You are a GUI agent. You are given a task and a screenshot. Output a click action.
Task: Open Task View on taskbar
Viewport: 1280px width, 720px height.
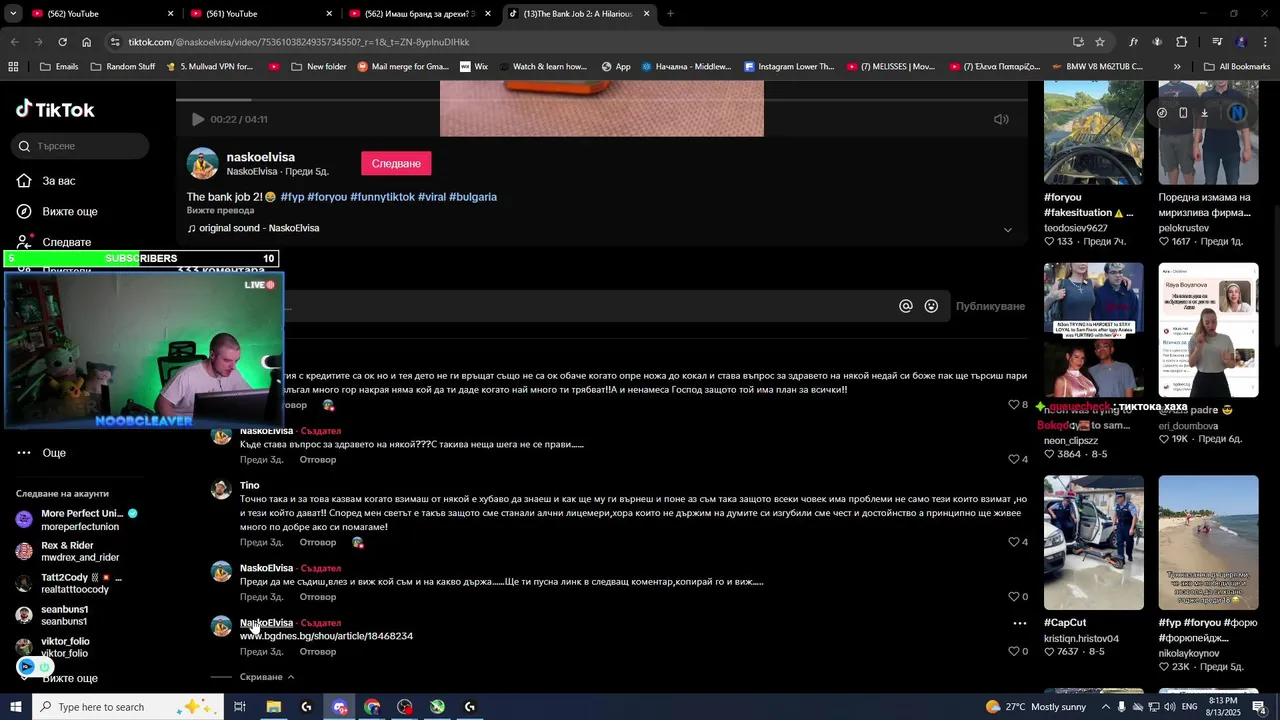click(x=240, y=707)
